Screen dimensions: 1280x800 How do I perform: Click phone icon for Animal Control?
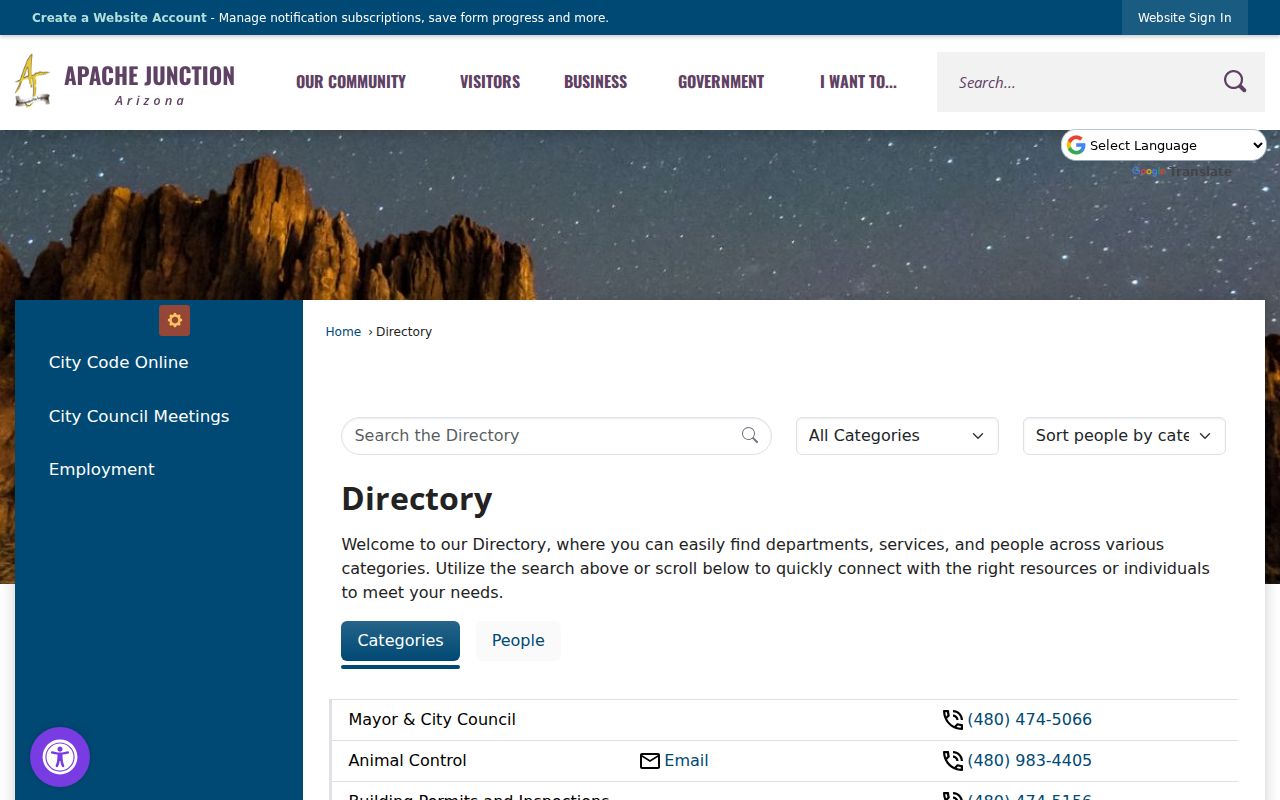pos(953,761)
